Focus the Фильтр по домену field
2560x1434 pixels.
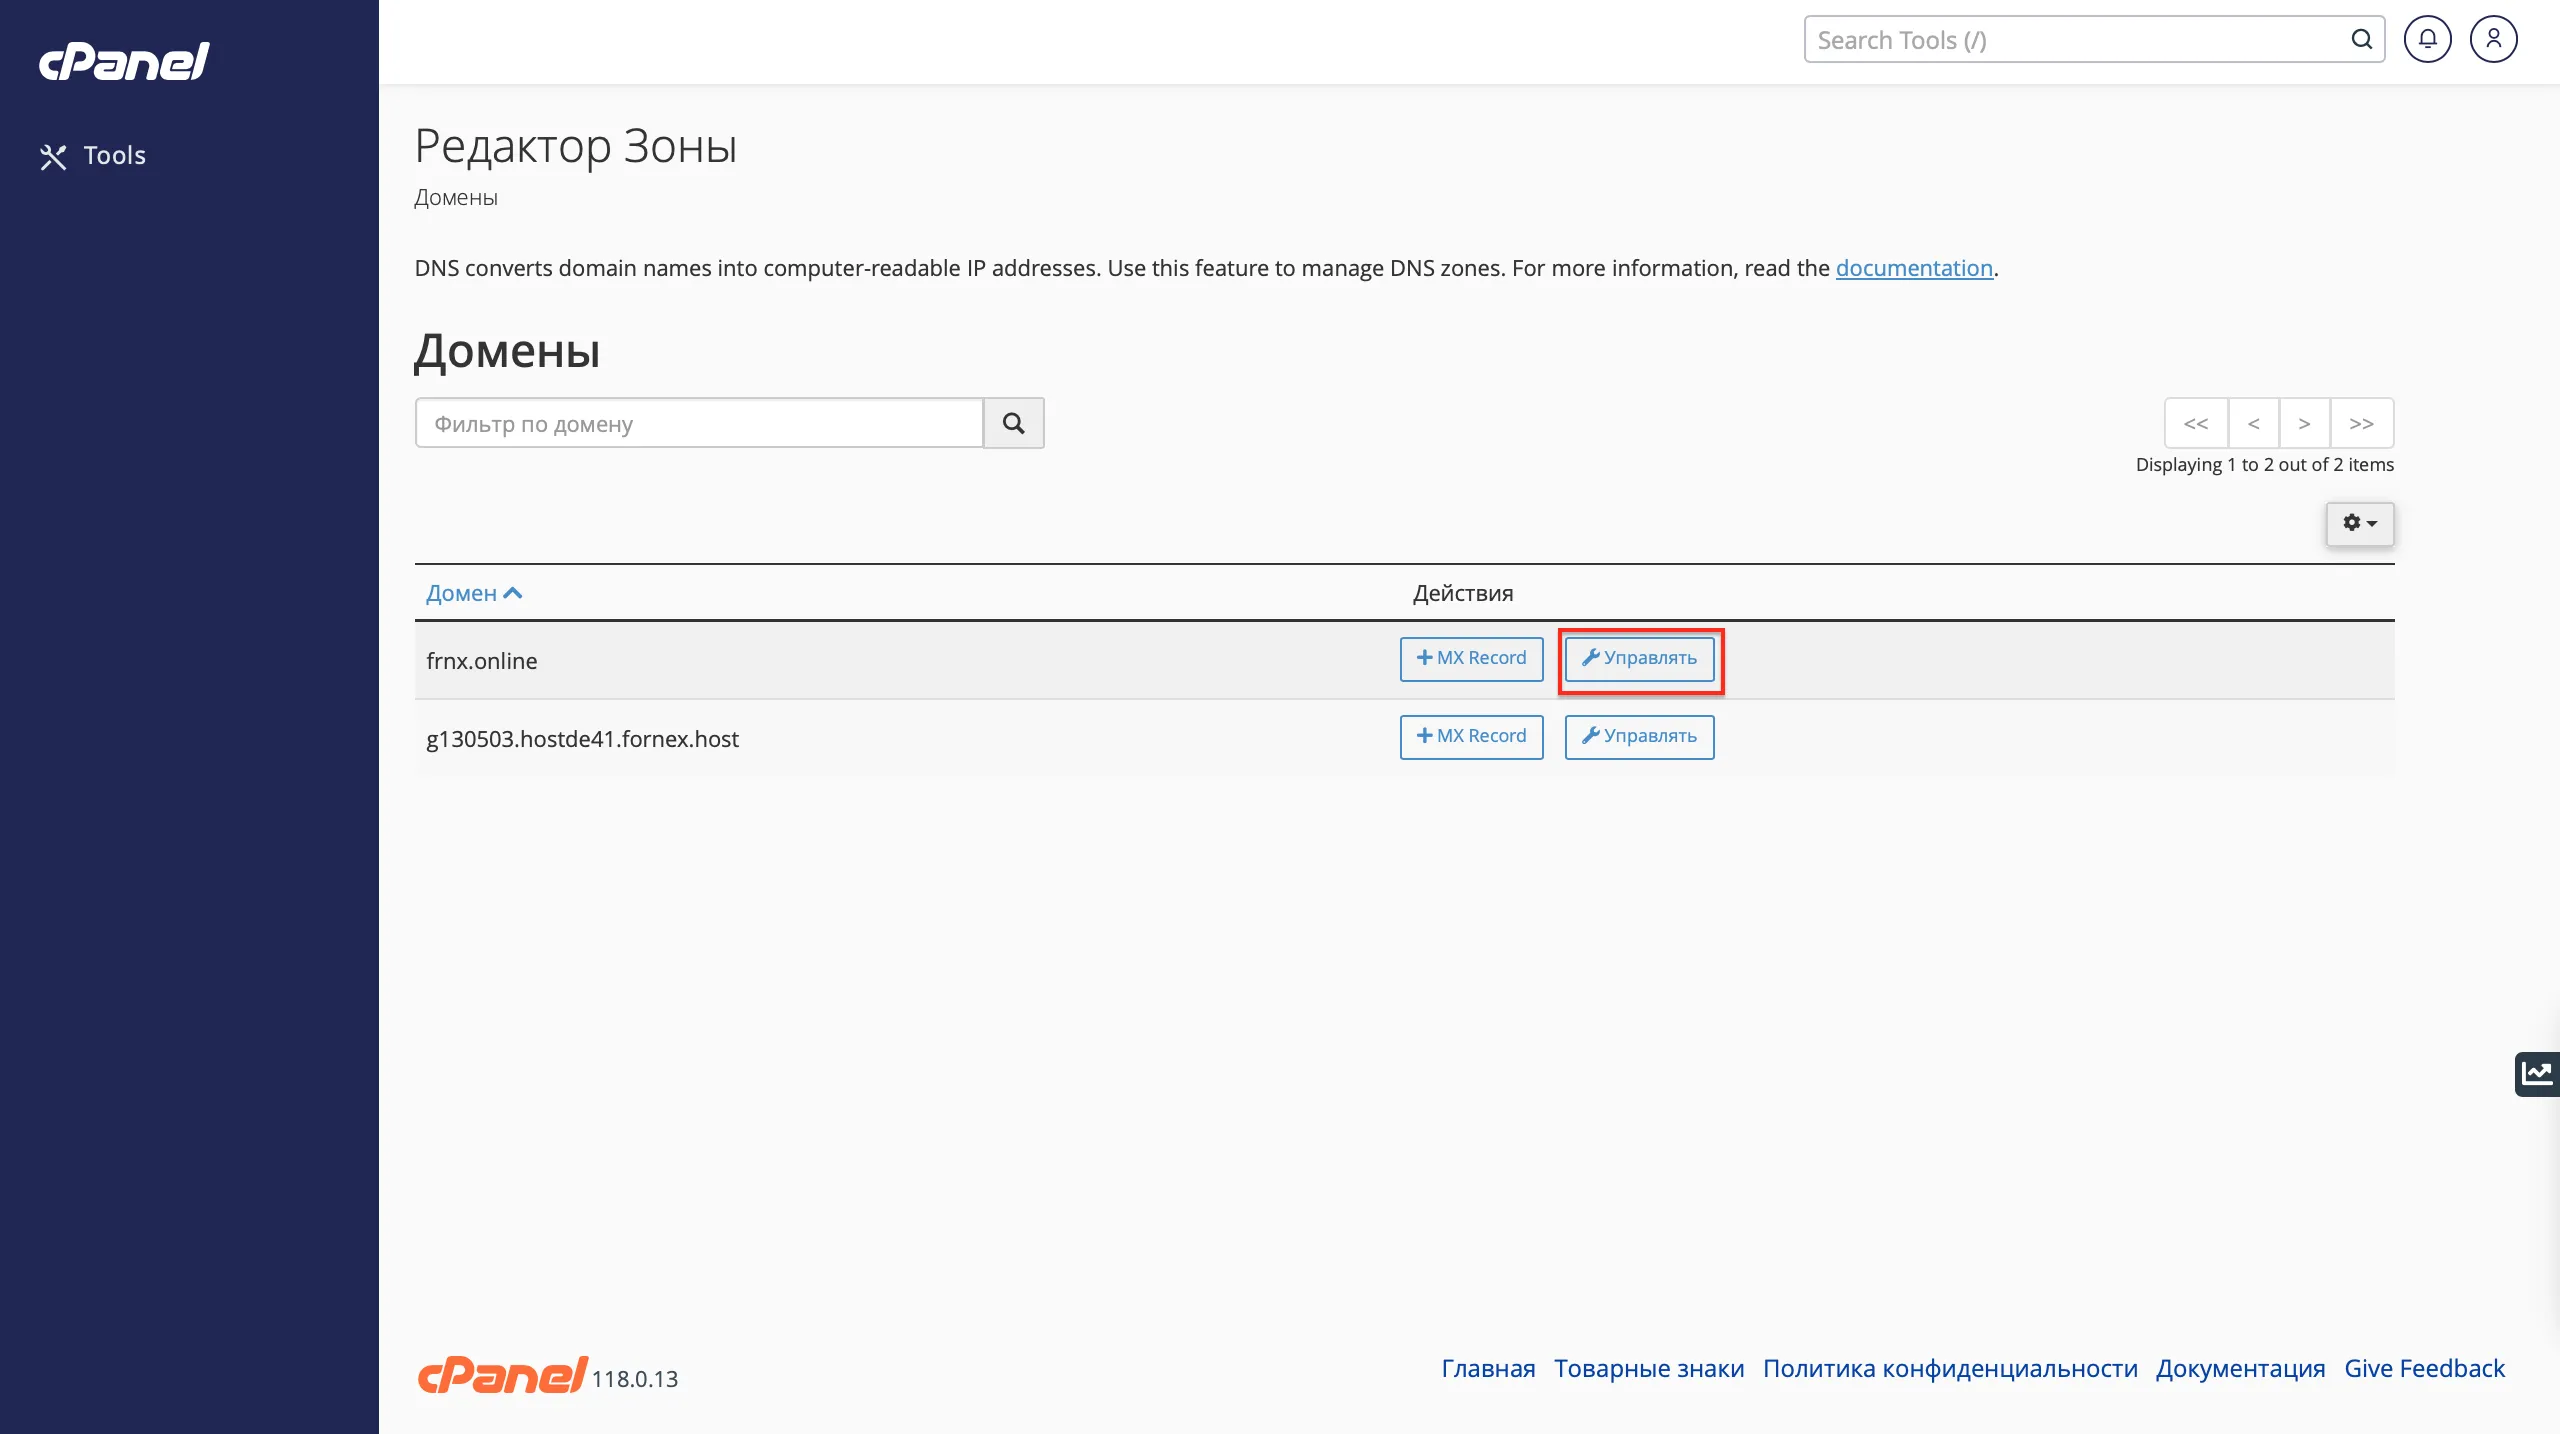pos(699,424)
